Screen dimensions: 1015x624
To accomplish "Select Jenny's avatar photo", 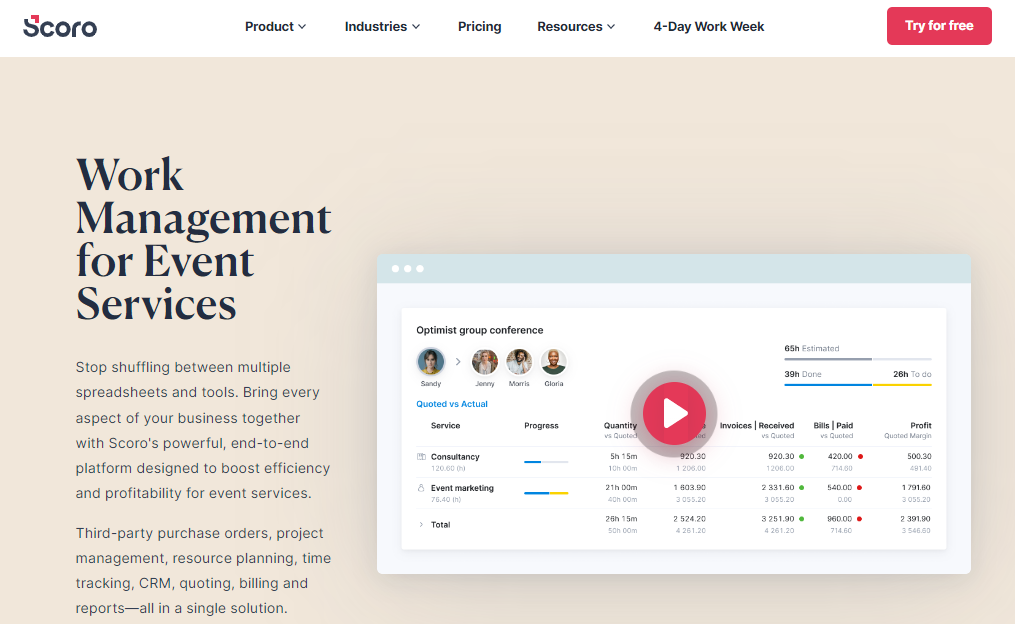I will click(484, 362).
